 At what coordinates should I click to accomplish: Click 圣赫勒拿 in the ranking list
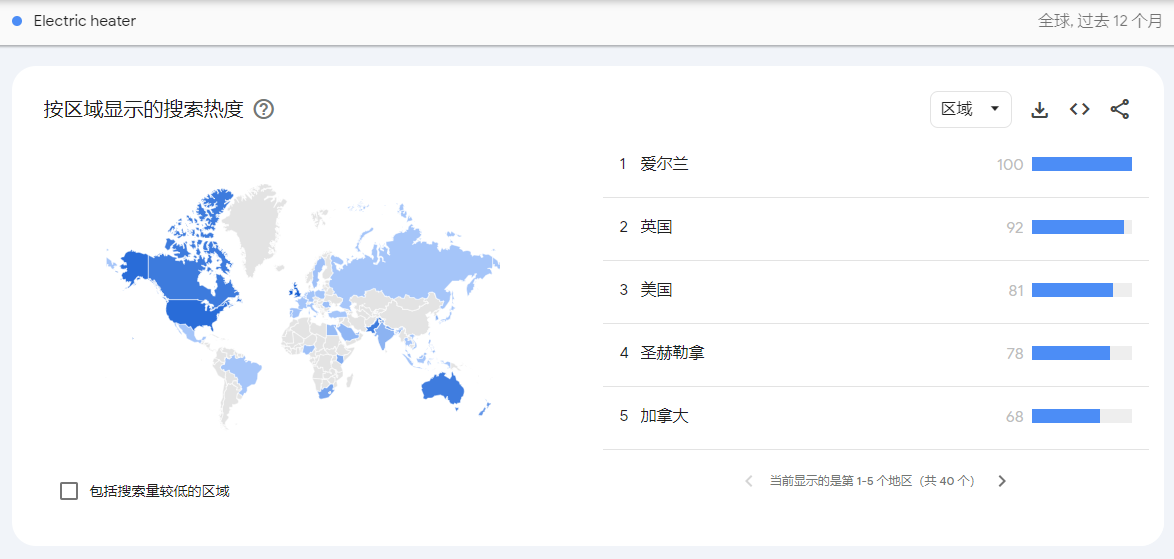click(x=672, y=353)
